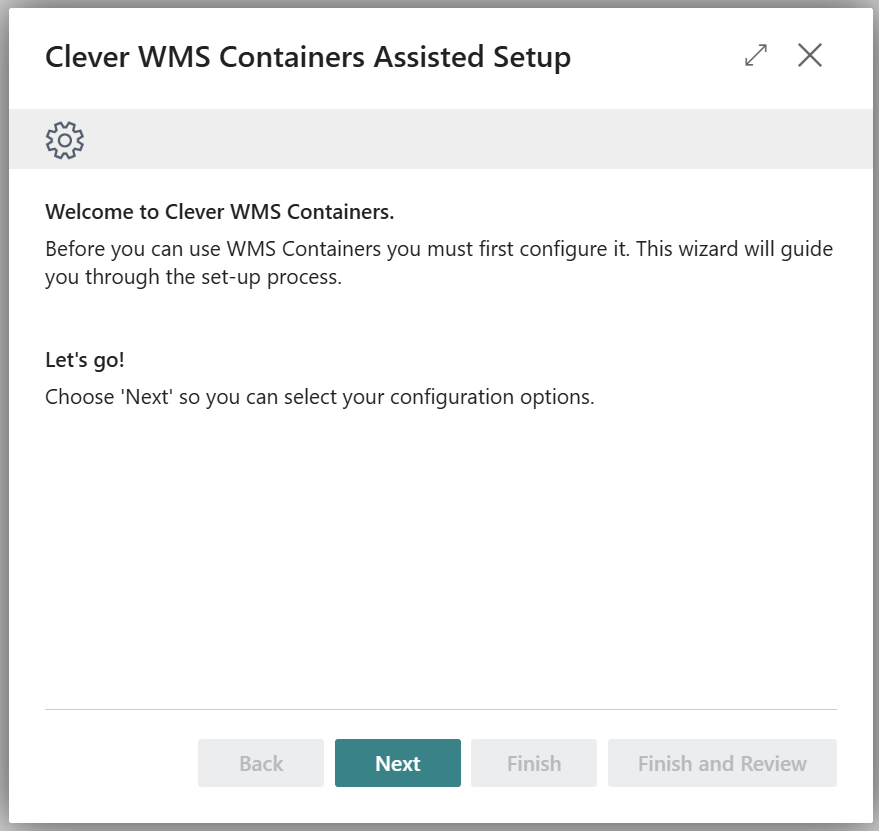Click the "Before you can use WMS Containers" line
This screenshot has width=879, height=831.
pyautogui.click(x=439, y=248)
